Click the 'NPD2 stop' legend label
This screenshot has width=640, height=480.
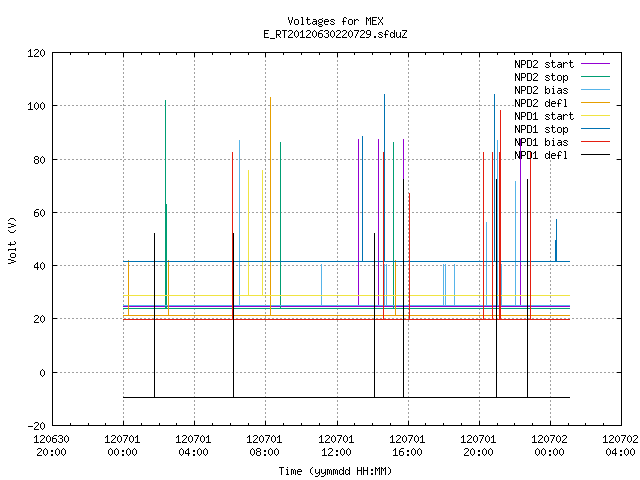tap(541, 77)
